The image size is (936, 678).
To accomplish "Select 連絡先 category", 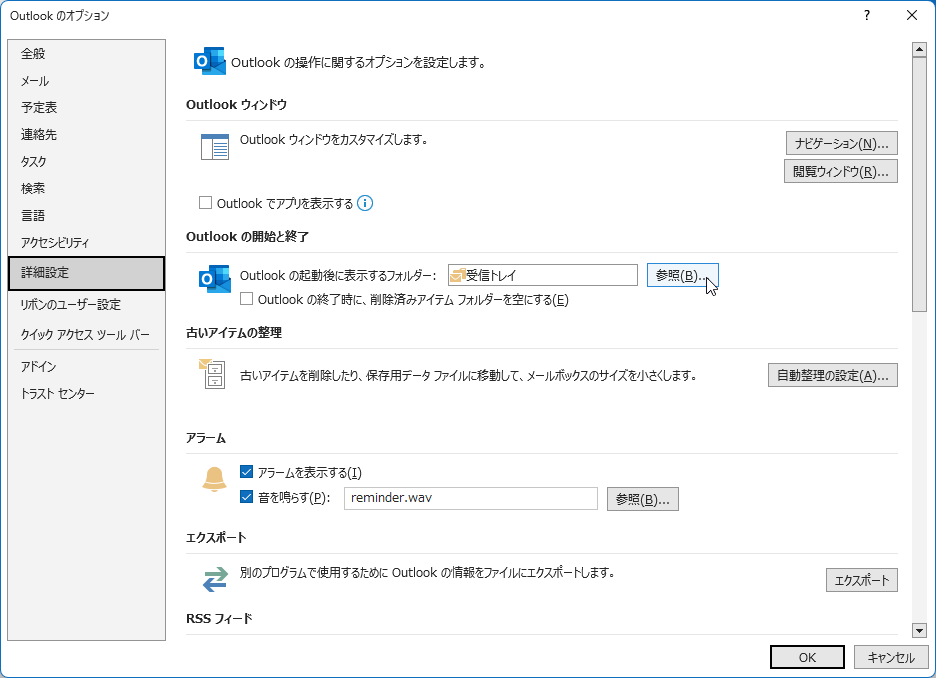I will pyautogui.click(x=87, y=134).
